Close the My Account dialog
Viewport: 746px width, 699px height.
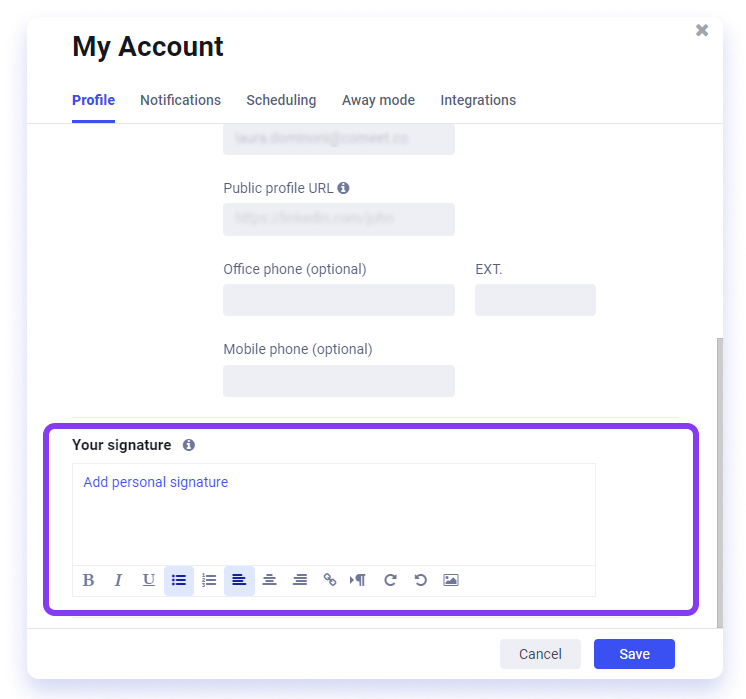tap(702, 30)
